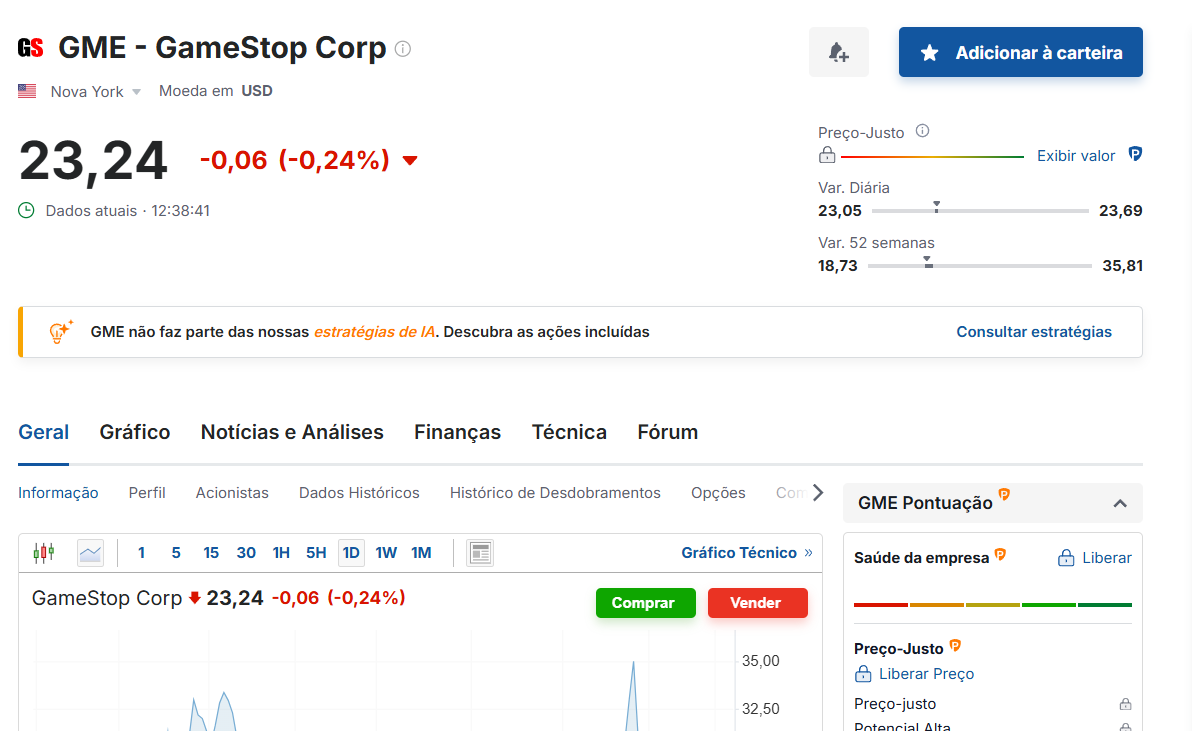Select the 1W chart interval
Viewport: 1192px width, 731px height.
pyautogui.click(x=386, y=553)
